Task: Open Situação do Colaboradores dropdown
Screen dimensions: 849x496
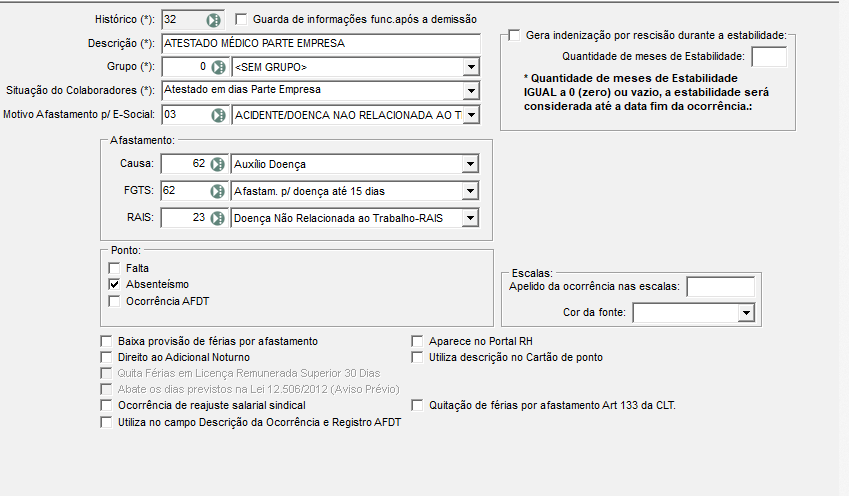Action: coord(471,90)
